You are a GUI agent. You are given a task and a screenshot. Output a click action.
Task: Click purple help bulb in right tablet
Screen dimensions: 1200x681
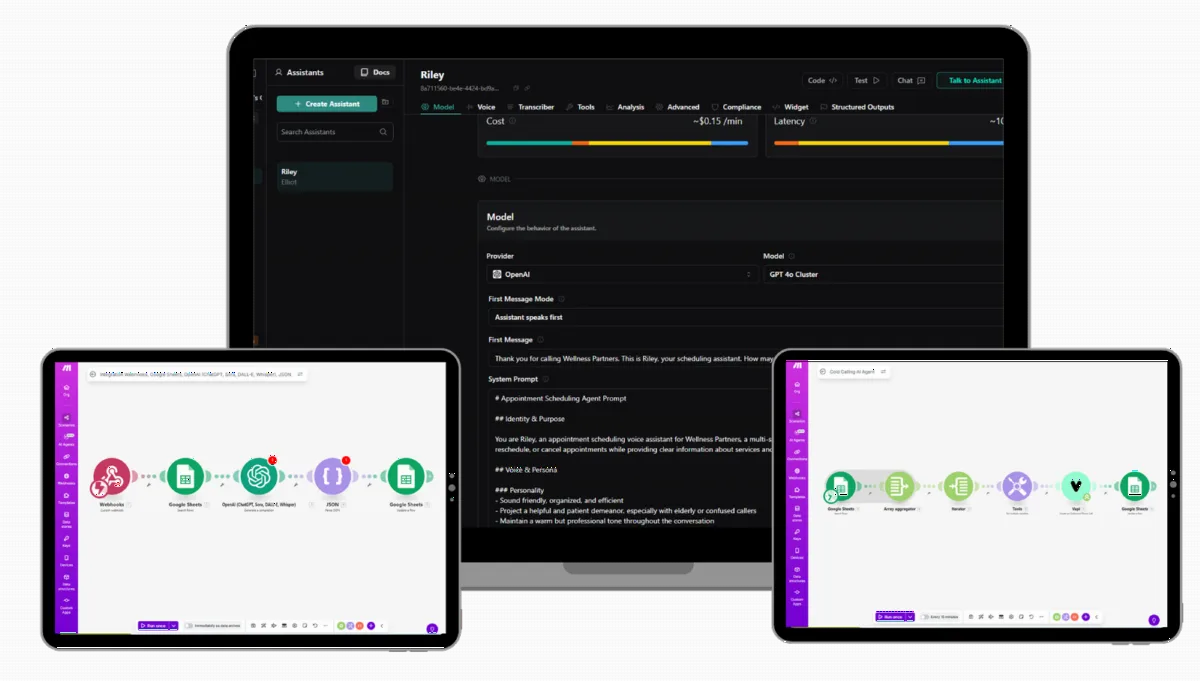(x=1153, y=621)
